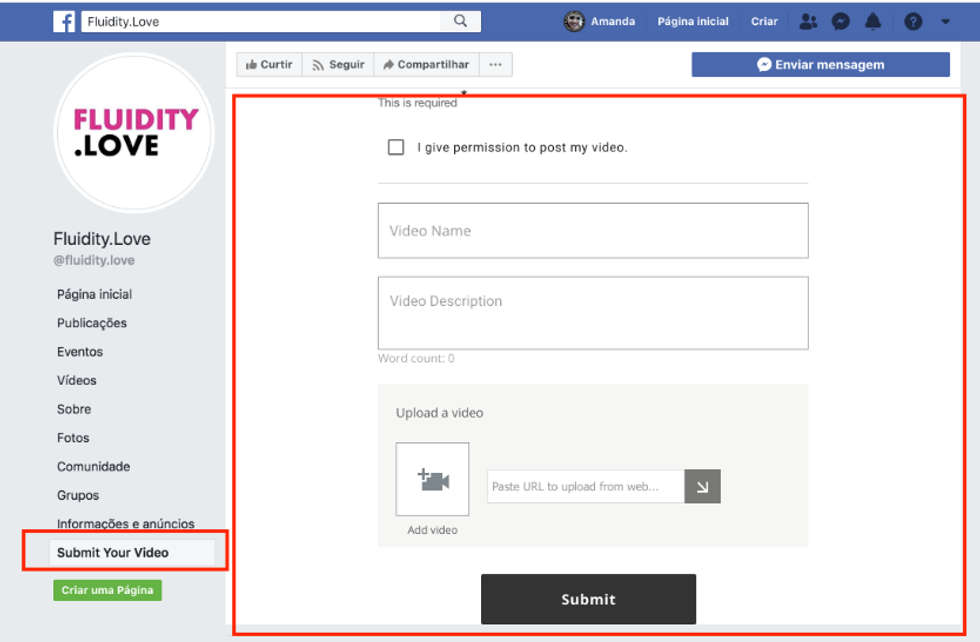
Task: Click the search magnifier icon
Action: click(460, 21)
